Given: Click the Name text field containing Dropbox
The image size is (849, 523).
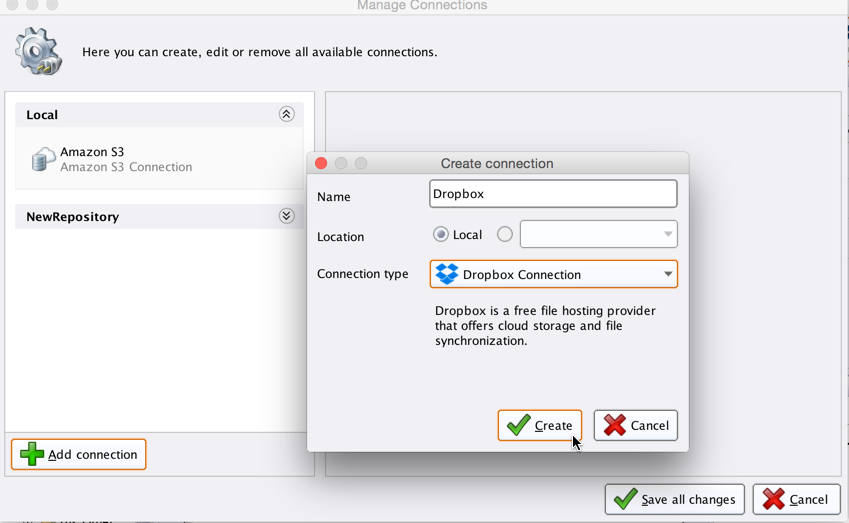Looking at the screenshot, I should pyautogui.click(x=553, y=194).
